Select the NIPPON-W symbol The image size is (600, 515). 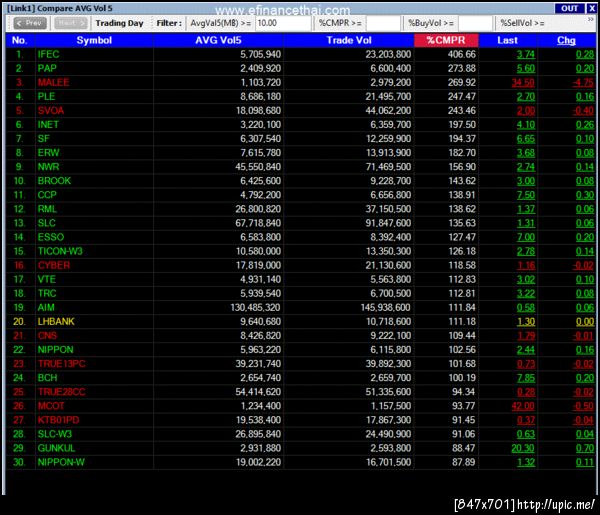tap(61, 462)
